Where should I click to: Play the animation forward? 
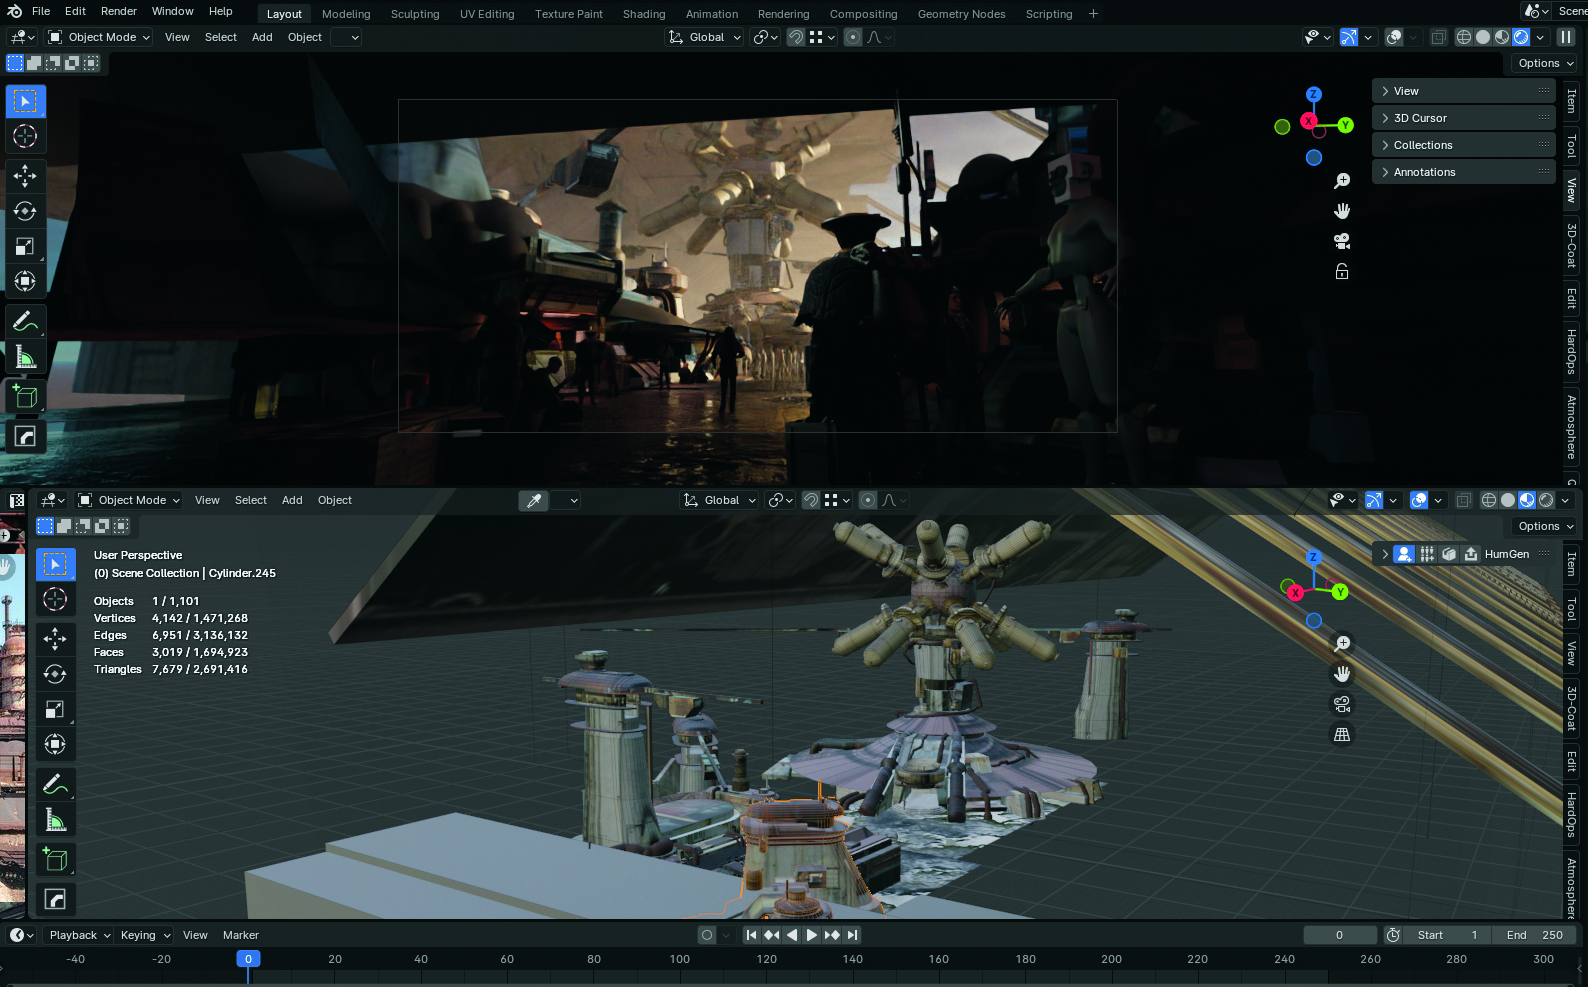point(811,935)
